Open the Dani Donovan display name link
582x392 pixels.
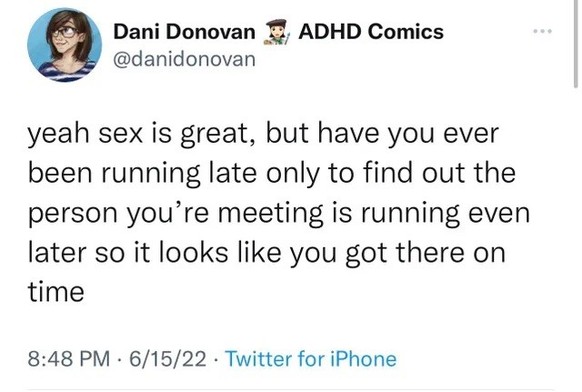[184, 32]
